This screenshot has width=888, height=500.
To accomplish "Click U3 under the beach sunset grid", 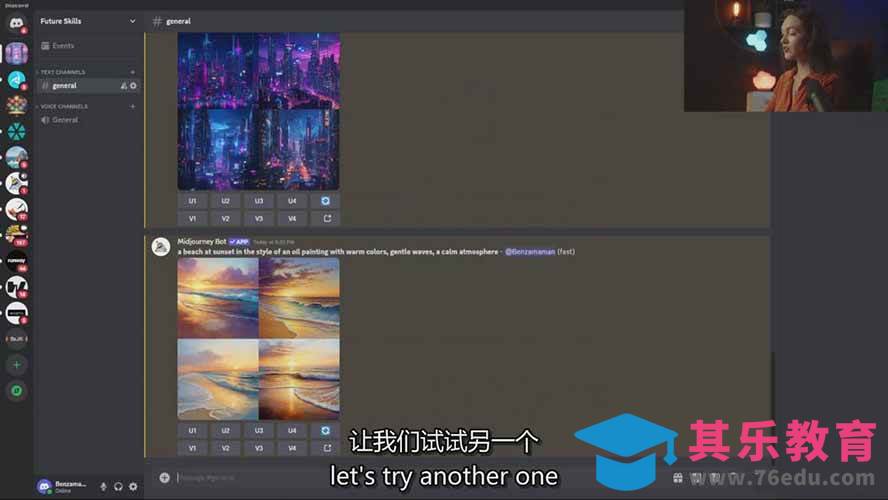I will 259,430.
